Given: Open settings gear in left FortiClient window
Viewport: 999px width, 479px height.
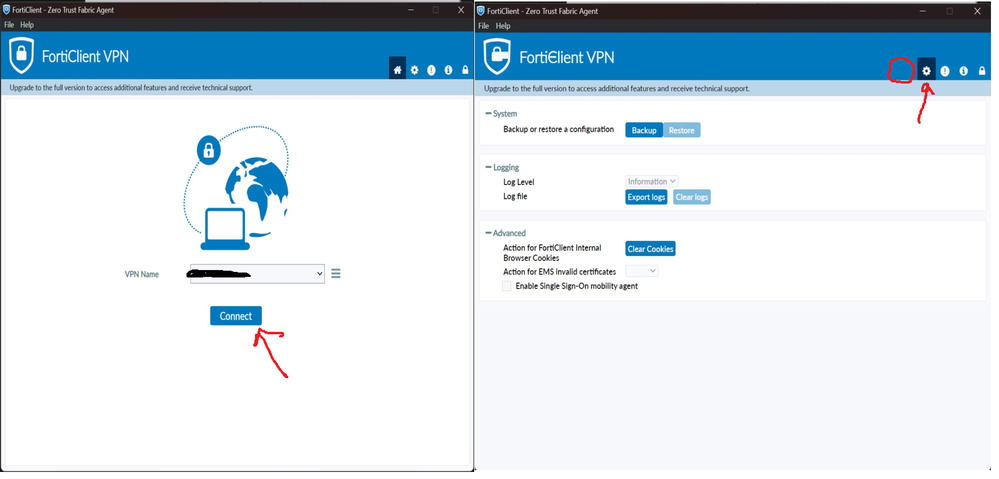Looking at the screenshot, I should point(415,70).
